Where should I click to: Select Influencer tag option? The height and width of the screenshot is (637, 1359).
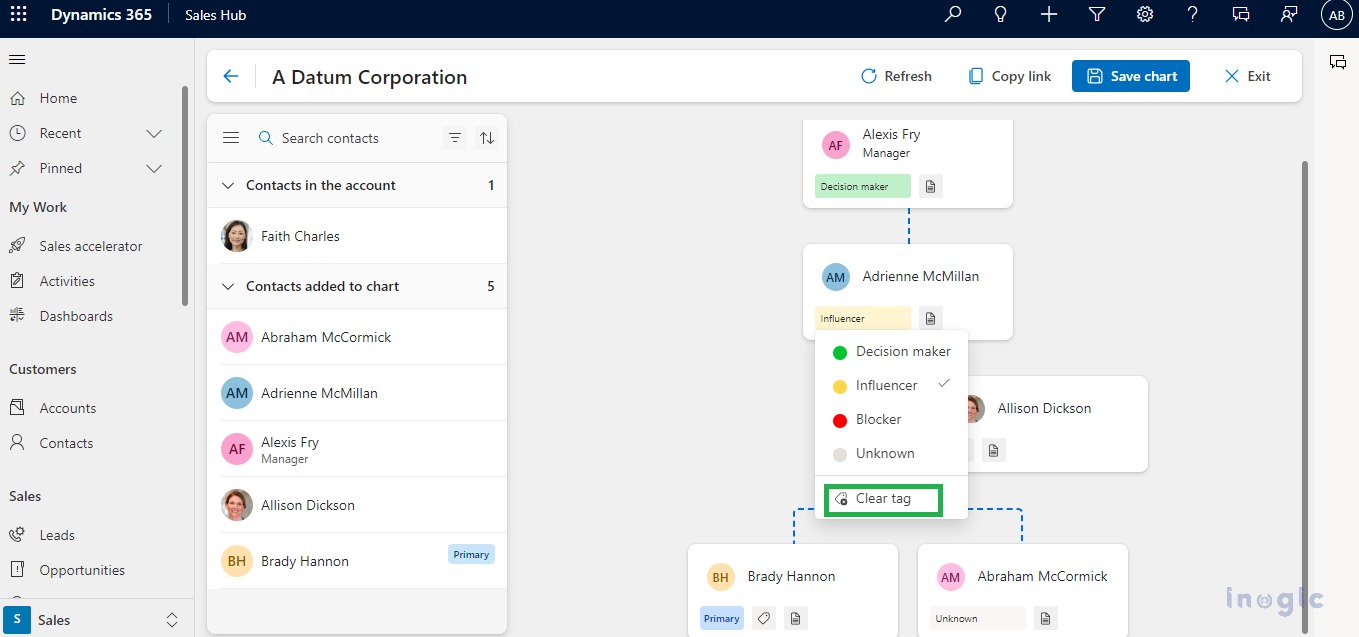click(891, 385)
